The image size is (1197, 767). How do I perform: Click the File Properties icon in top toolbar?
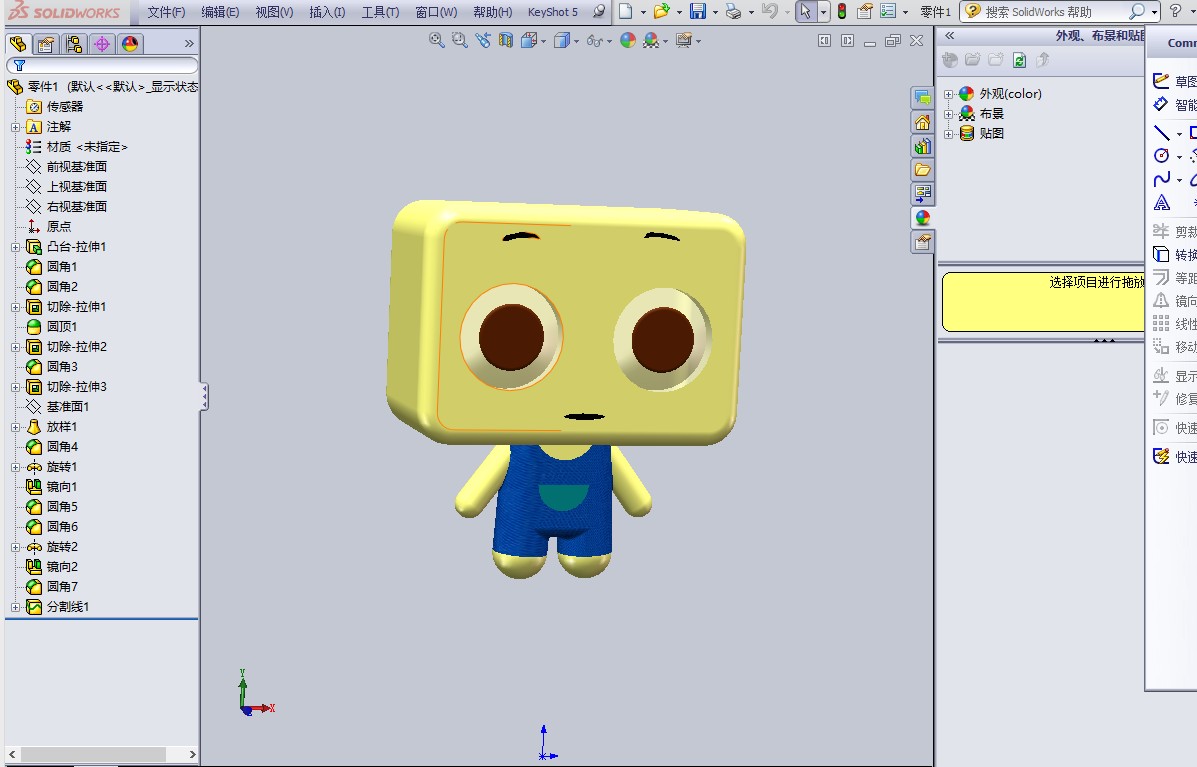pyautogui.click(x=864, y=11)
